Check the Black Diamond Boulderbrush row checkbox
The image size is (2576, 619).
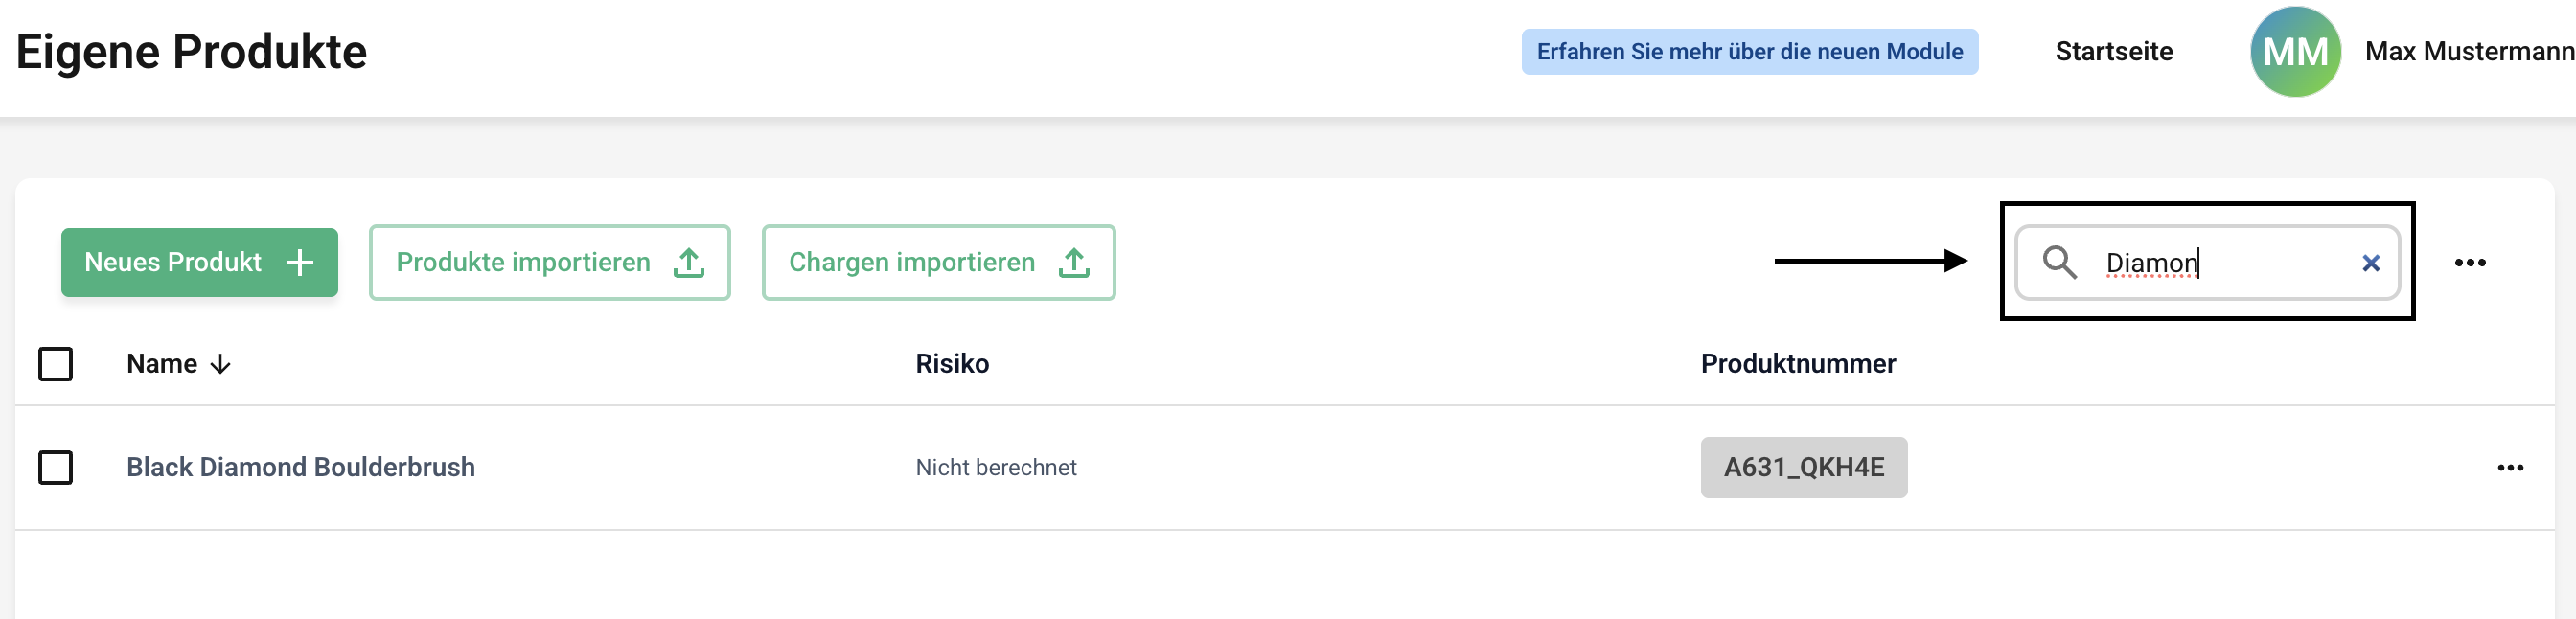pyautogui.click(x=56, y=468)
